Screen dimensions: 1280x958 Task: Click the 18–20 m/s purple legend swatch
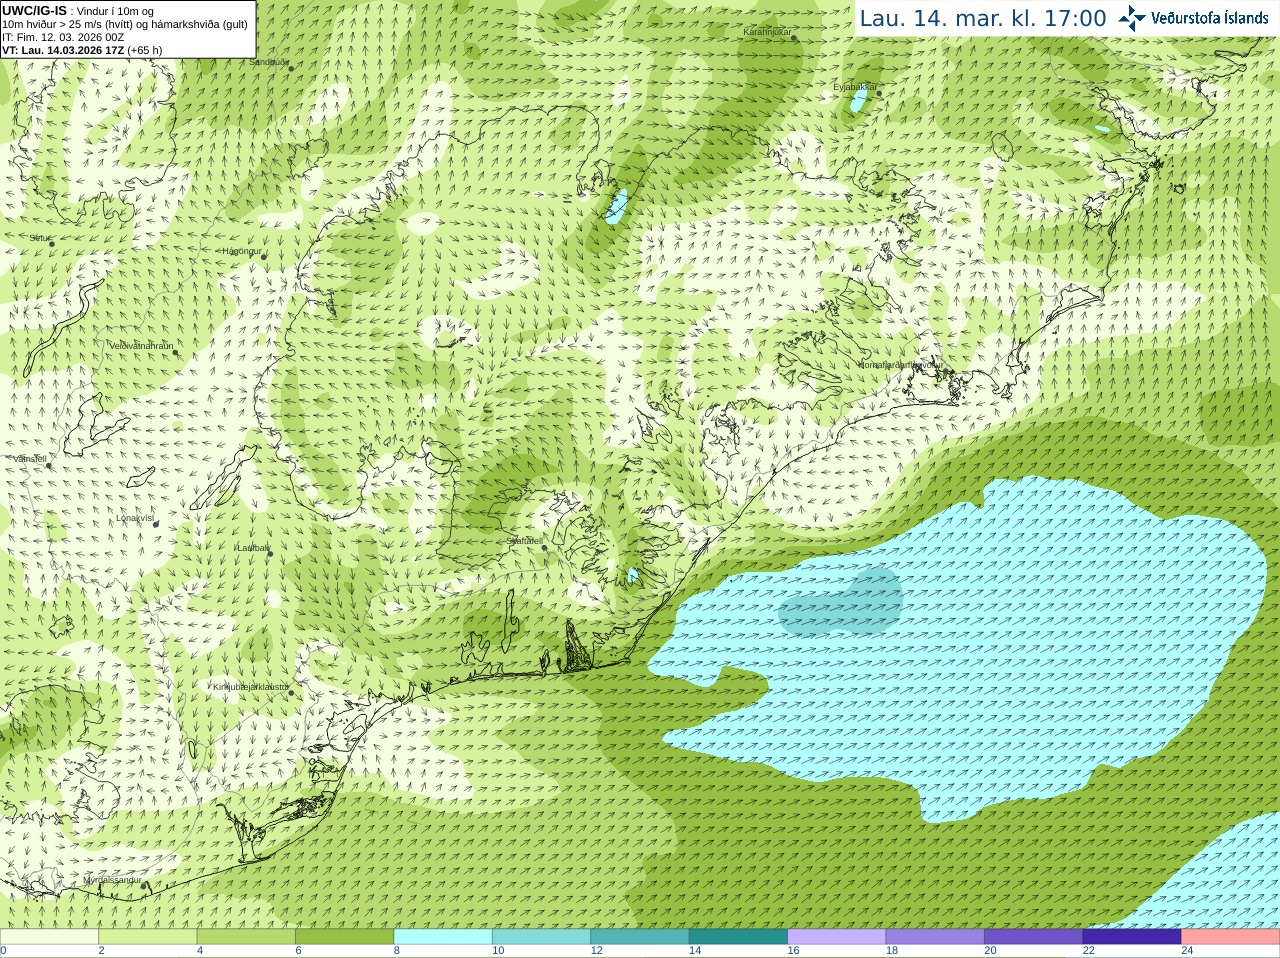coord(935,937)
